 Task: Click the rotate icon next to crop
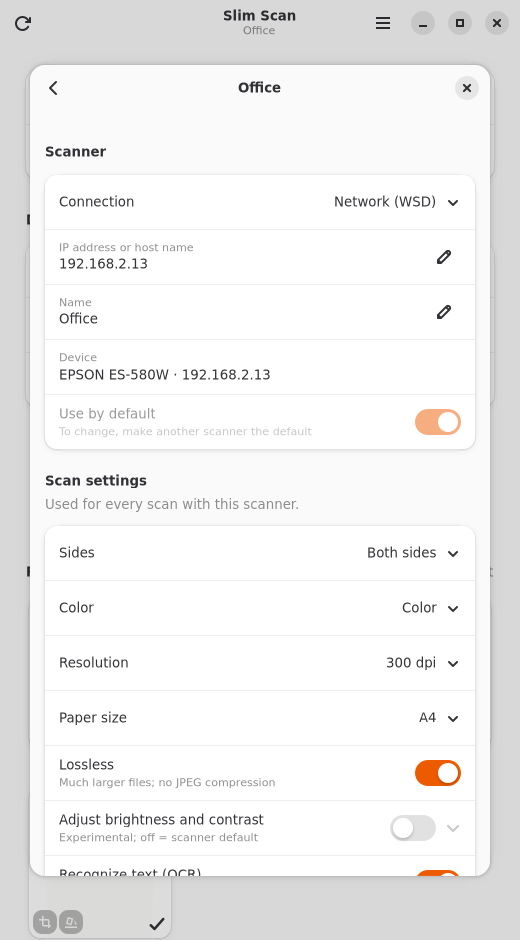click(x=71, y=921)
